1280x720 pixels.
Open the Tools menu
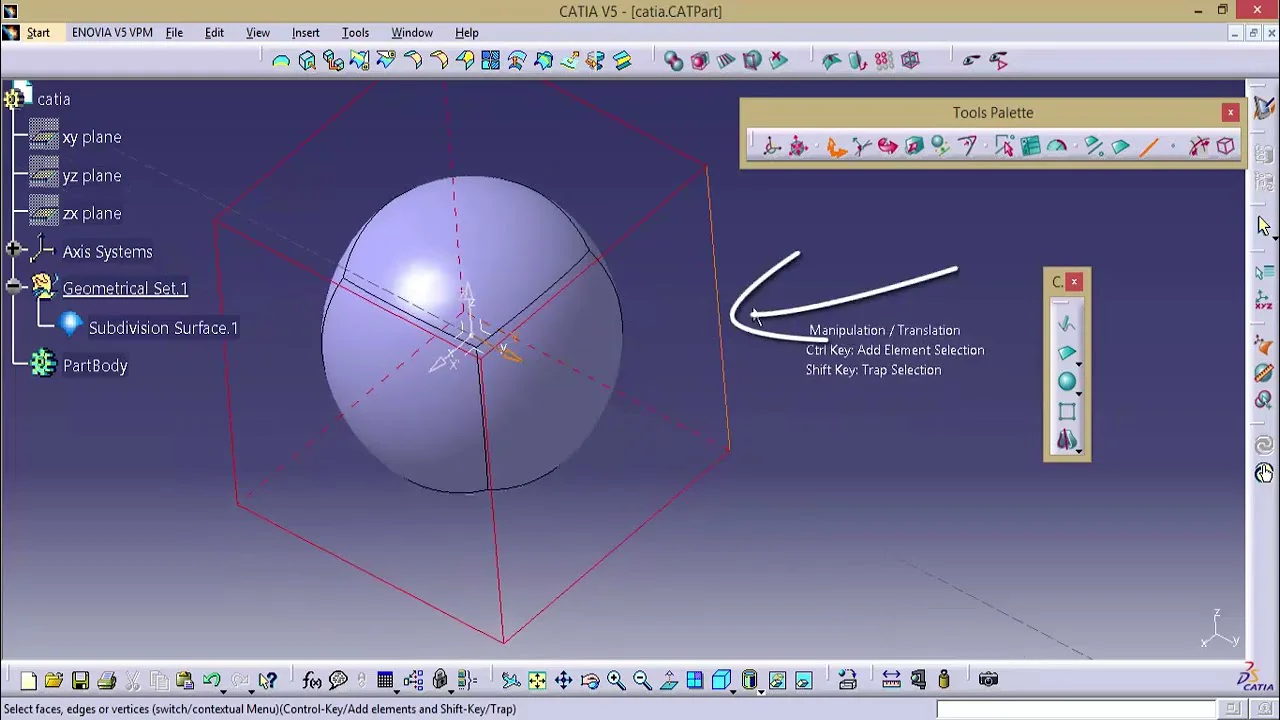(355, 33)
